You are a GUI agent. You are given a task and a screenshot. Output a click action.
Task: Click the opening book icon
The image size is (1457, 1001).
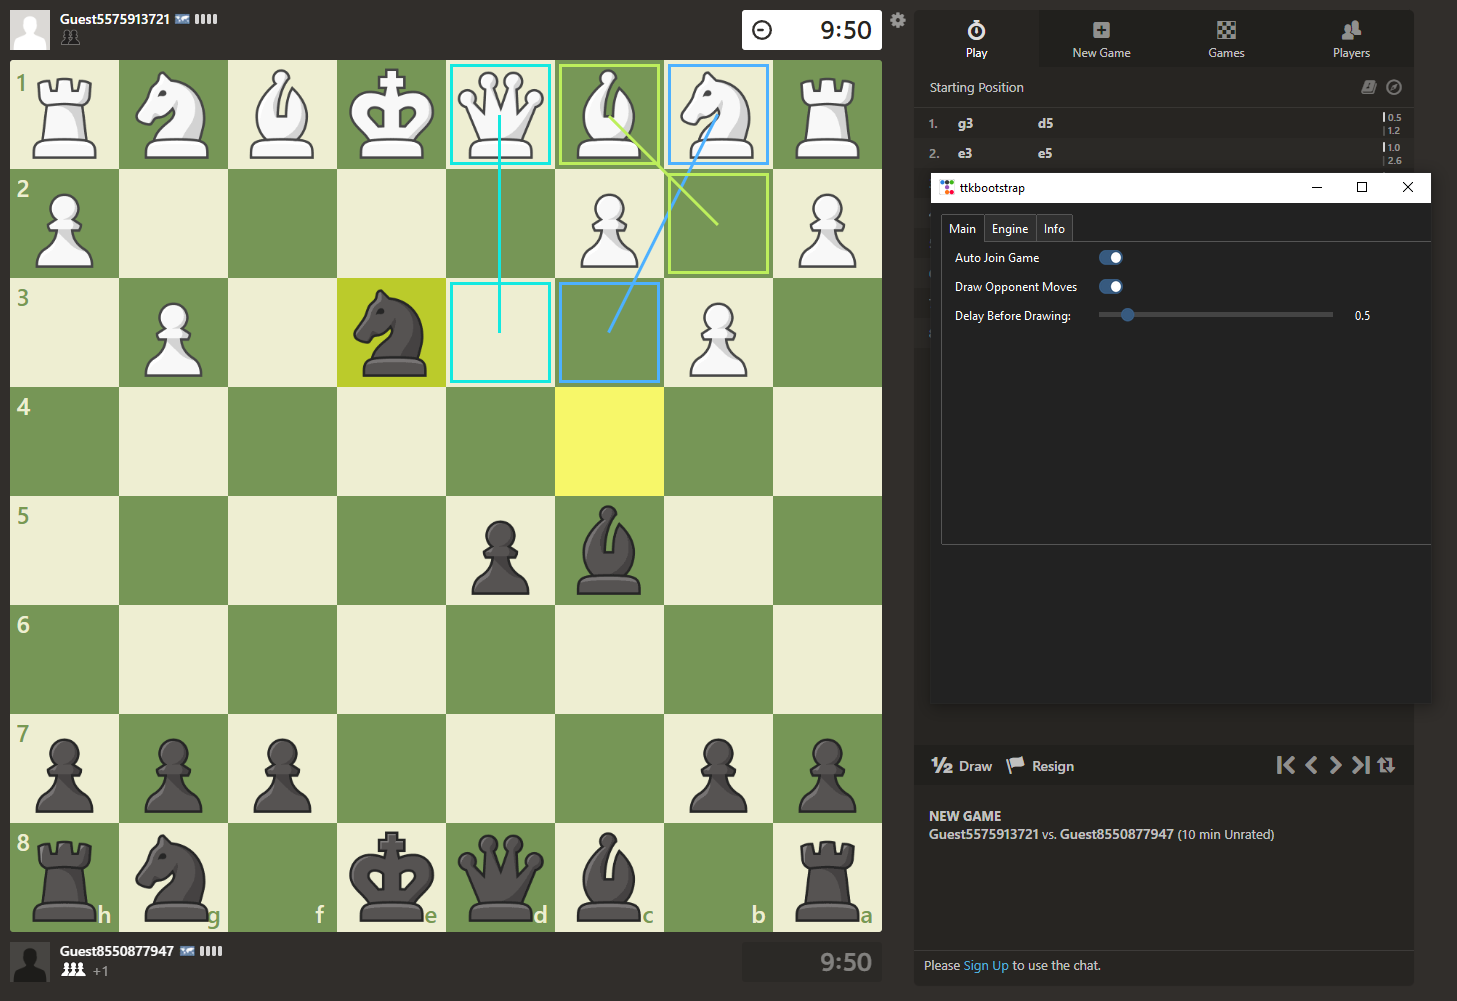pos(1369,88)
